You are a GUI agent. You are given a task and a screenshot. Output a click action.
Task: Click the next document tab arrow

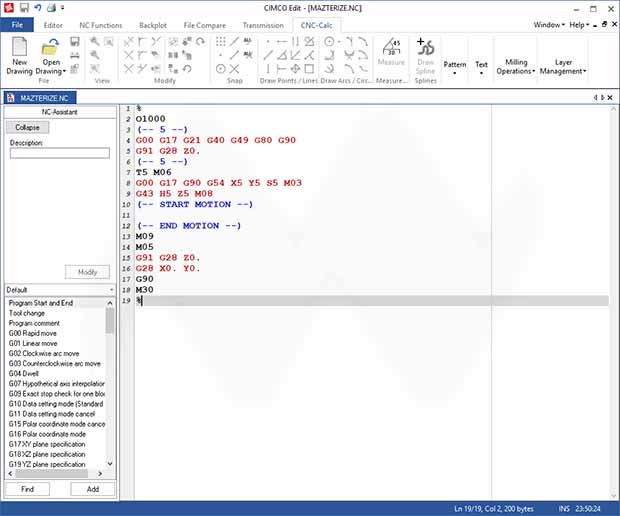[603, 97]
